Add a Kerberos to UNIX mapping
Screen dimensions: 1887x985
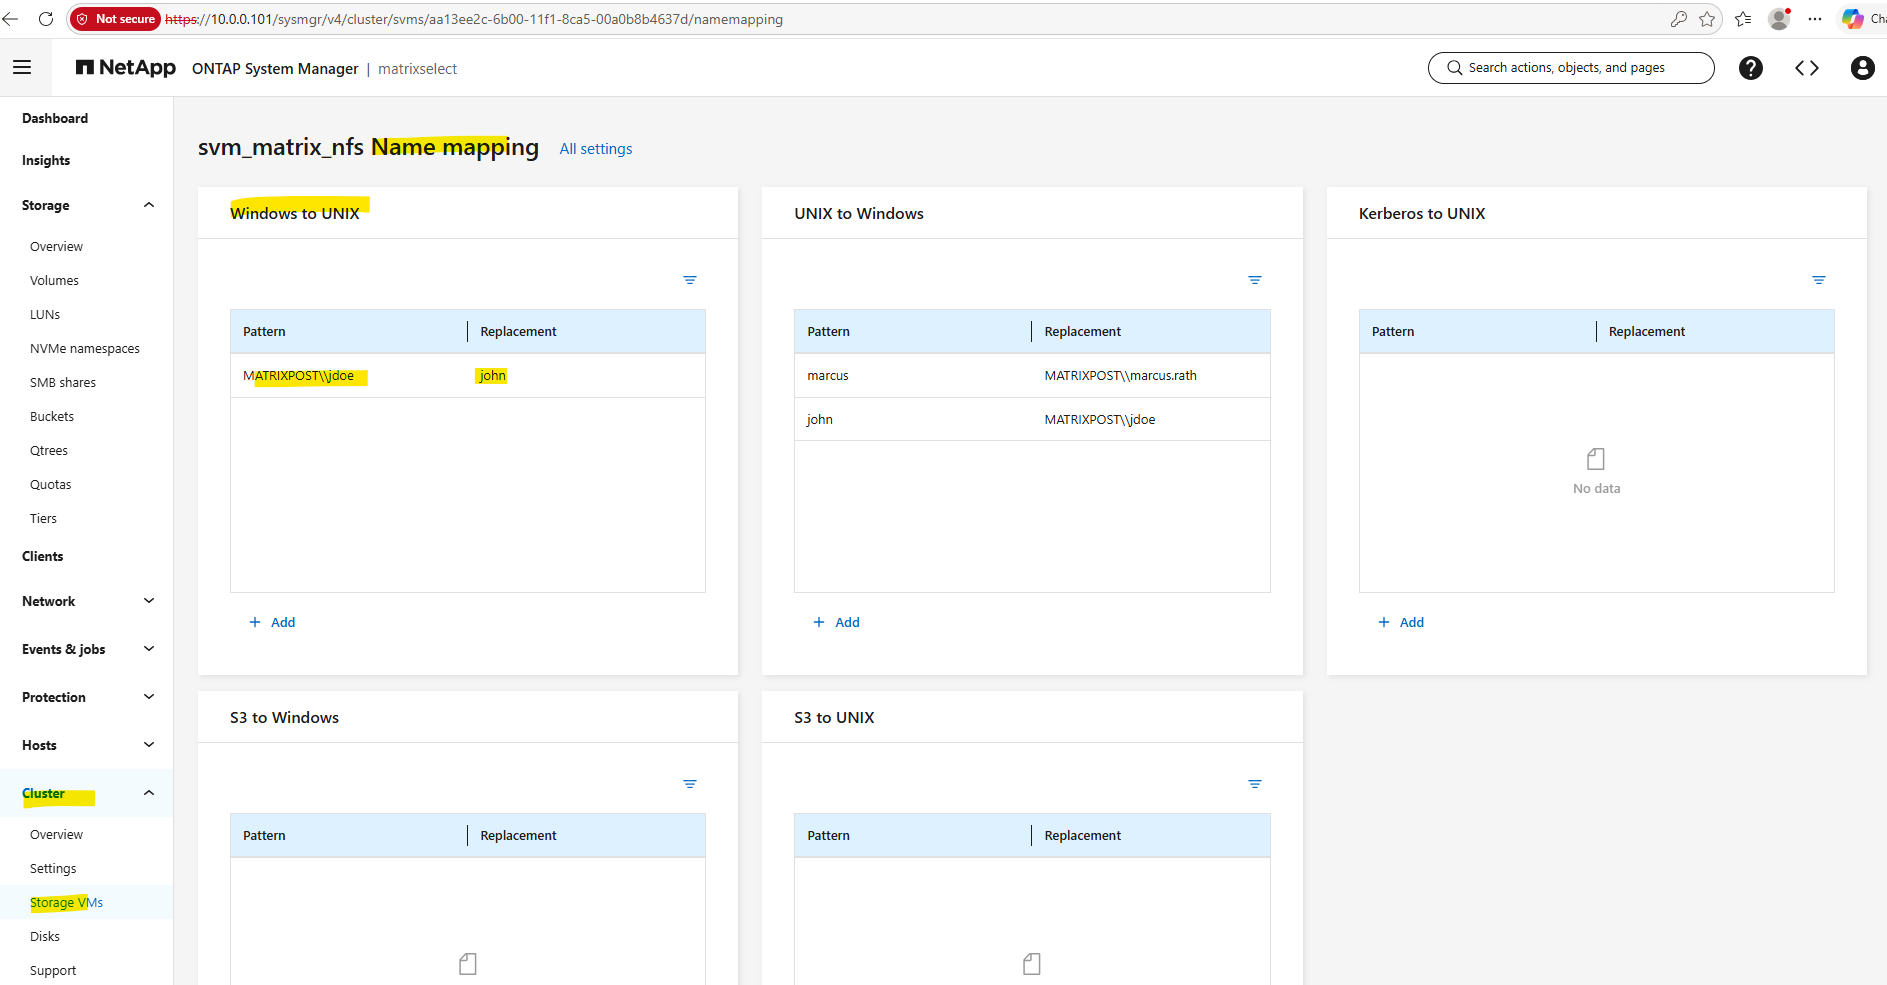coord(1401,622)
